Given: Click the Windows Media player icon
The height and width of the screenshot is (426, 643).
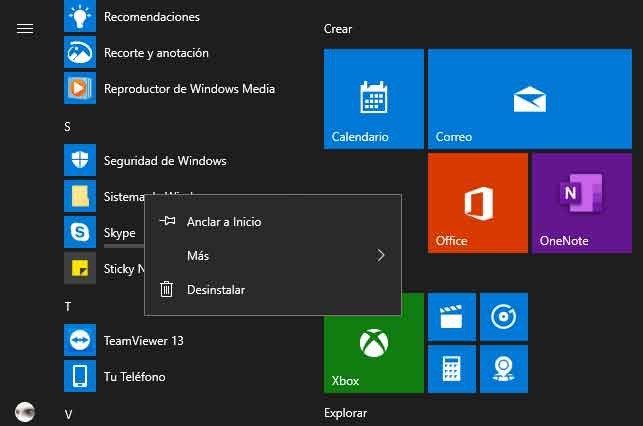Looking at the screenshot, I should [x=80, y=88].
